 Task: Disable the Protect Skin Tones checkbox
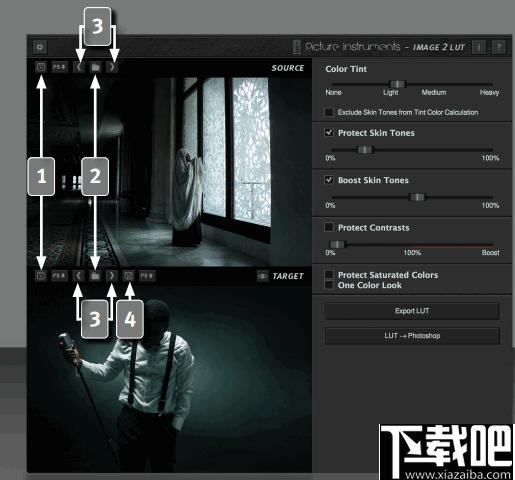[x=329, y=133]
